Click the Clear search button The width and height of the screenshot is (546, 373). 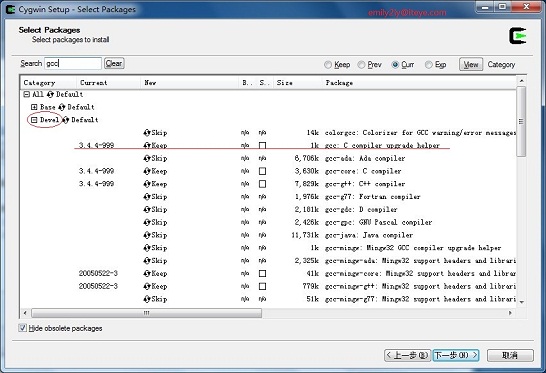[x=114, y=63]
